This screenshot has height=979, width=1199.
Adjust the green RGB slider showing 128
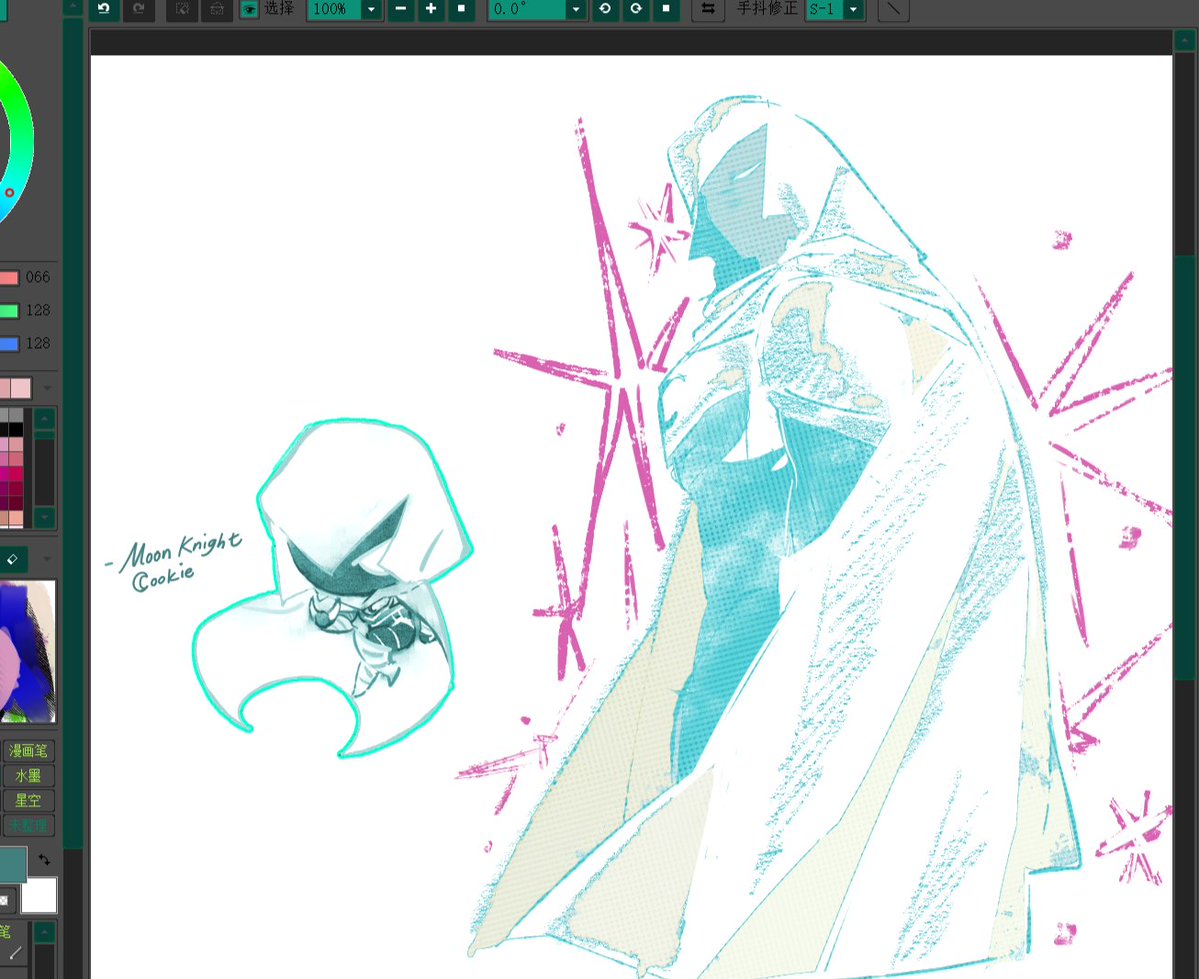[9, 311]
